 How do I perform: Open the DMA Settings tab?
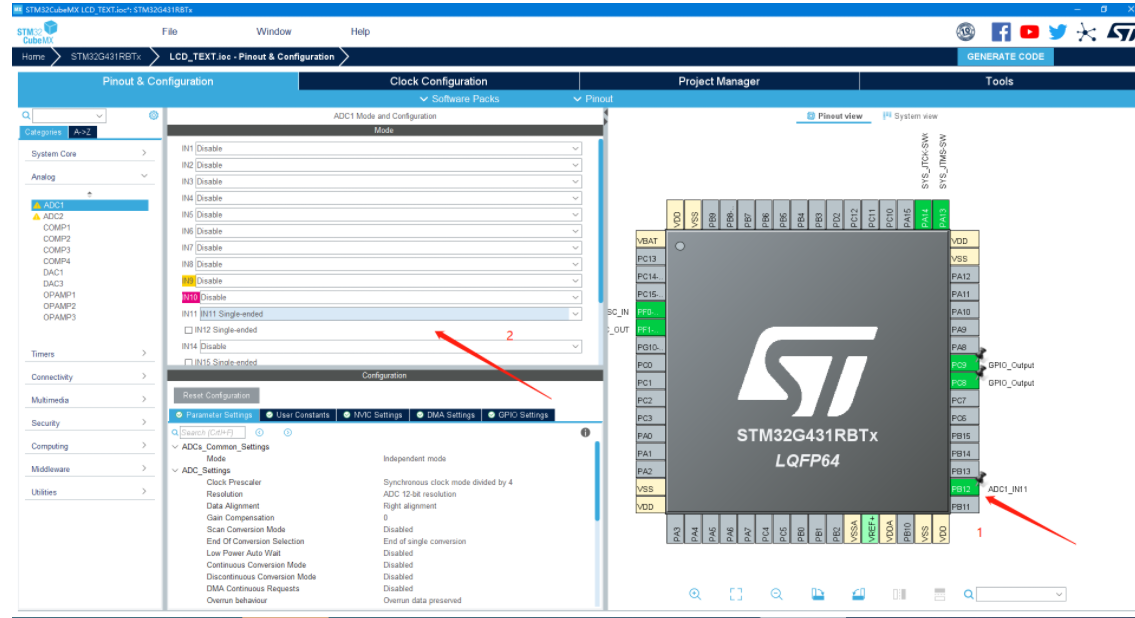(x=444, y=415)
